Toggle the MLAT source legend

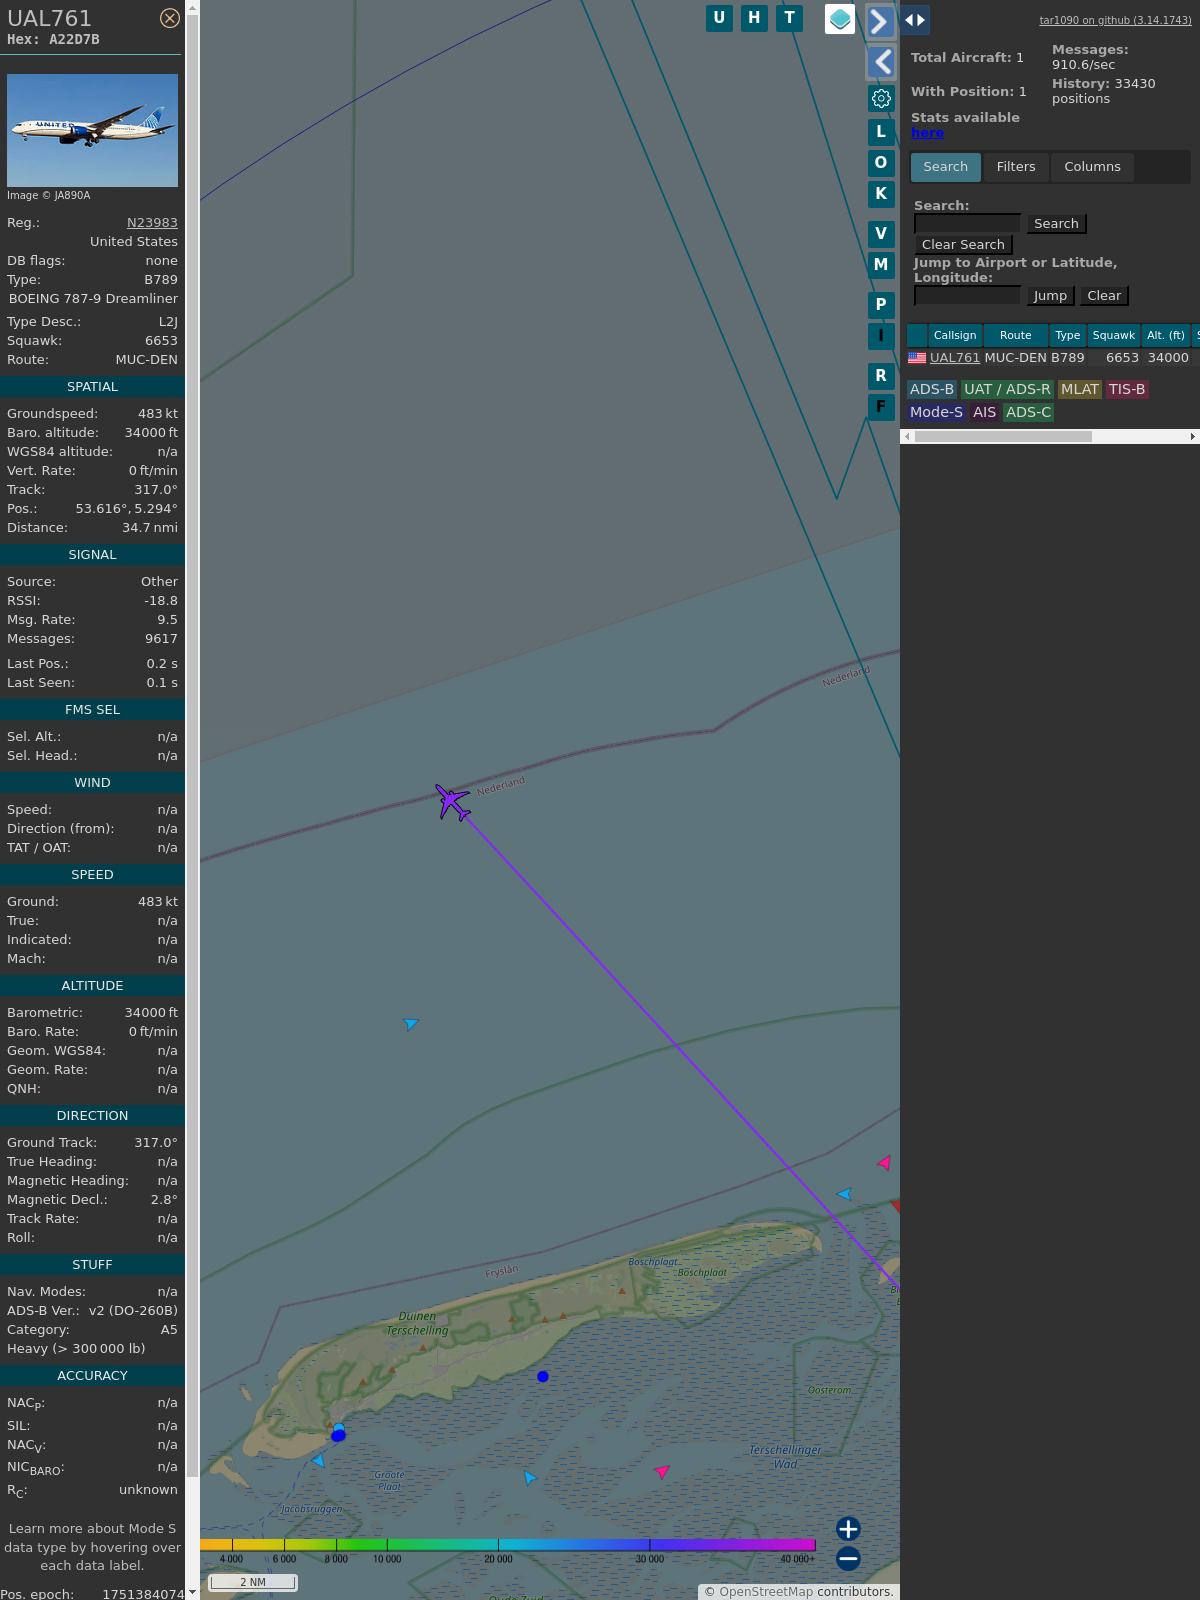click(1080, 390)
